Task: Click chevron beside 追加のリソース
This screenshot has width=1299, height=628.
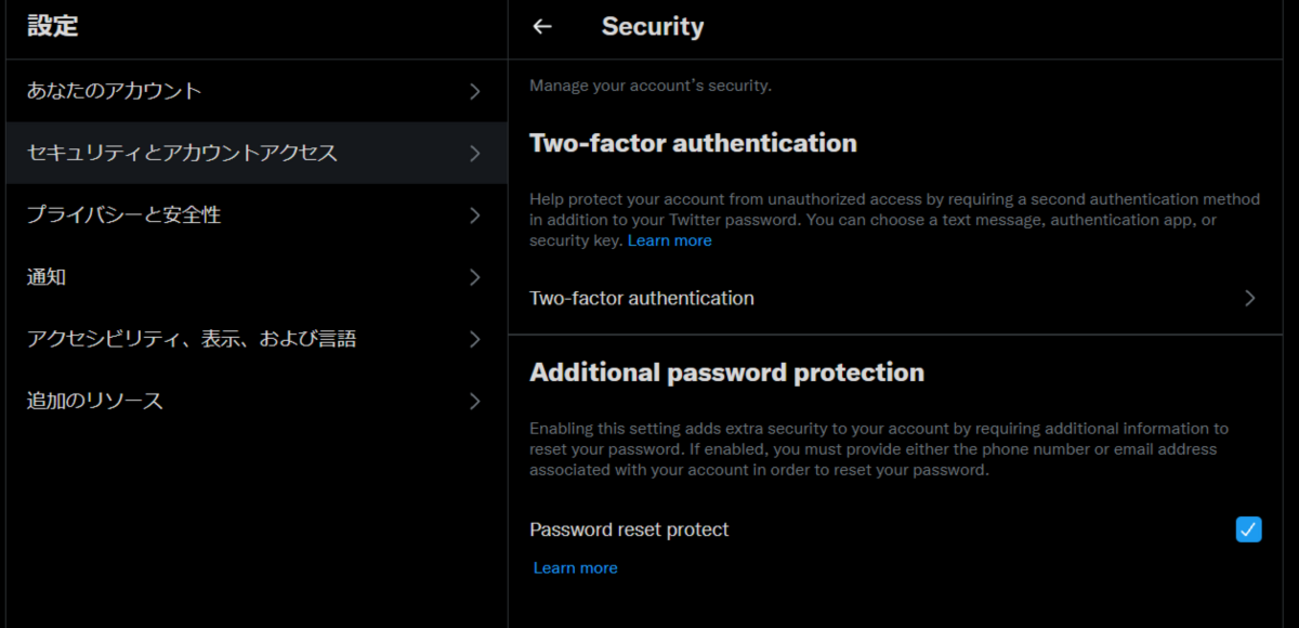Action: point(475,401)
